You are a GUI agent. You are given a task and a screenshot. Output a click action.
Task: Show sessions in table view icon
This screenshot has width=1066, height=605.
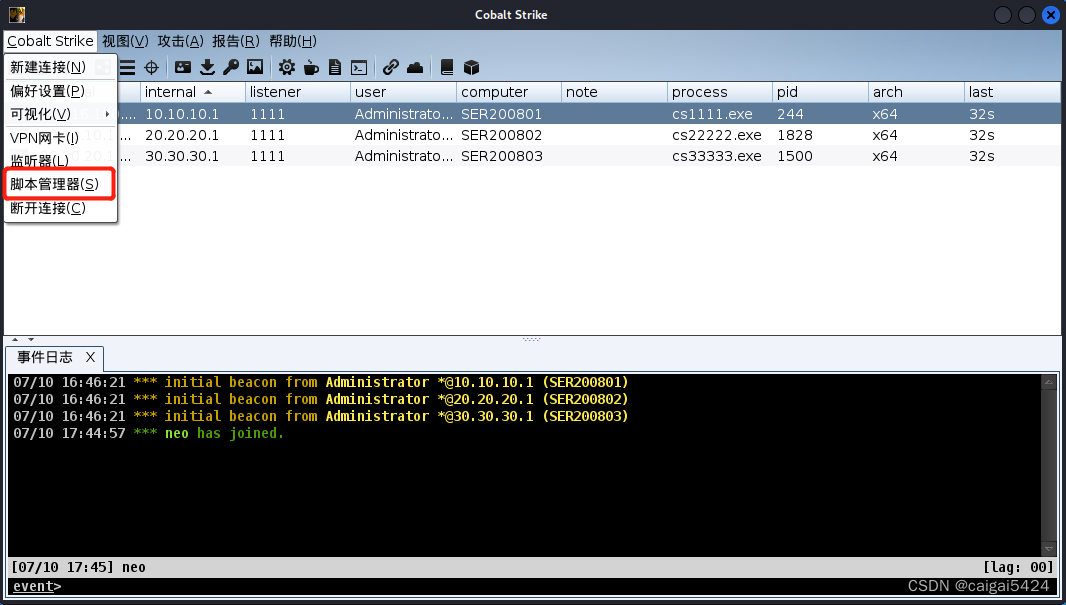tap(127, 67)
